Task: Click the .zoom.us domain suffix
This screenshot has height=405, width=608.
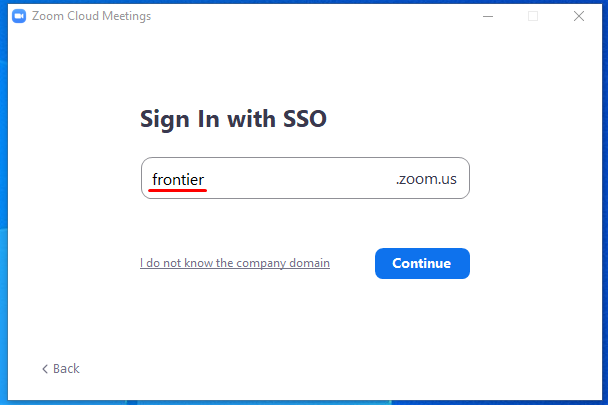Action: 426,179
